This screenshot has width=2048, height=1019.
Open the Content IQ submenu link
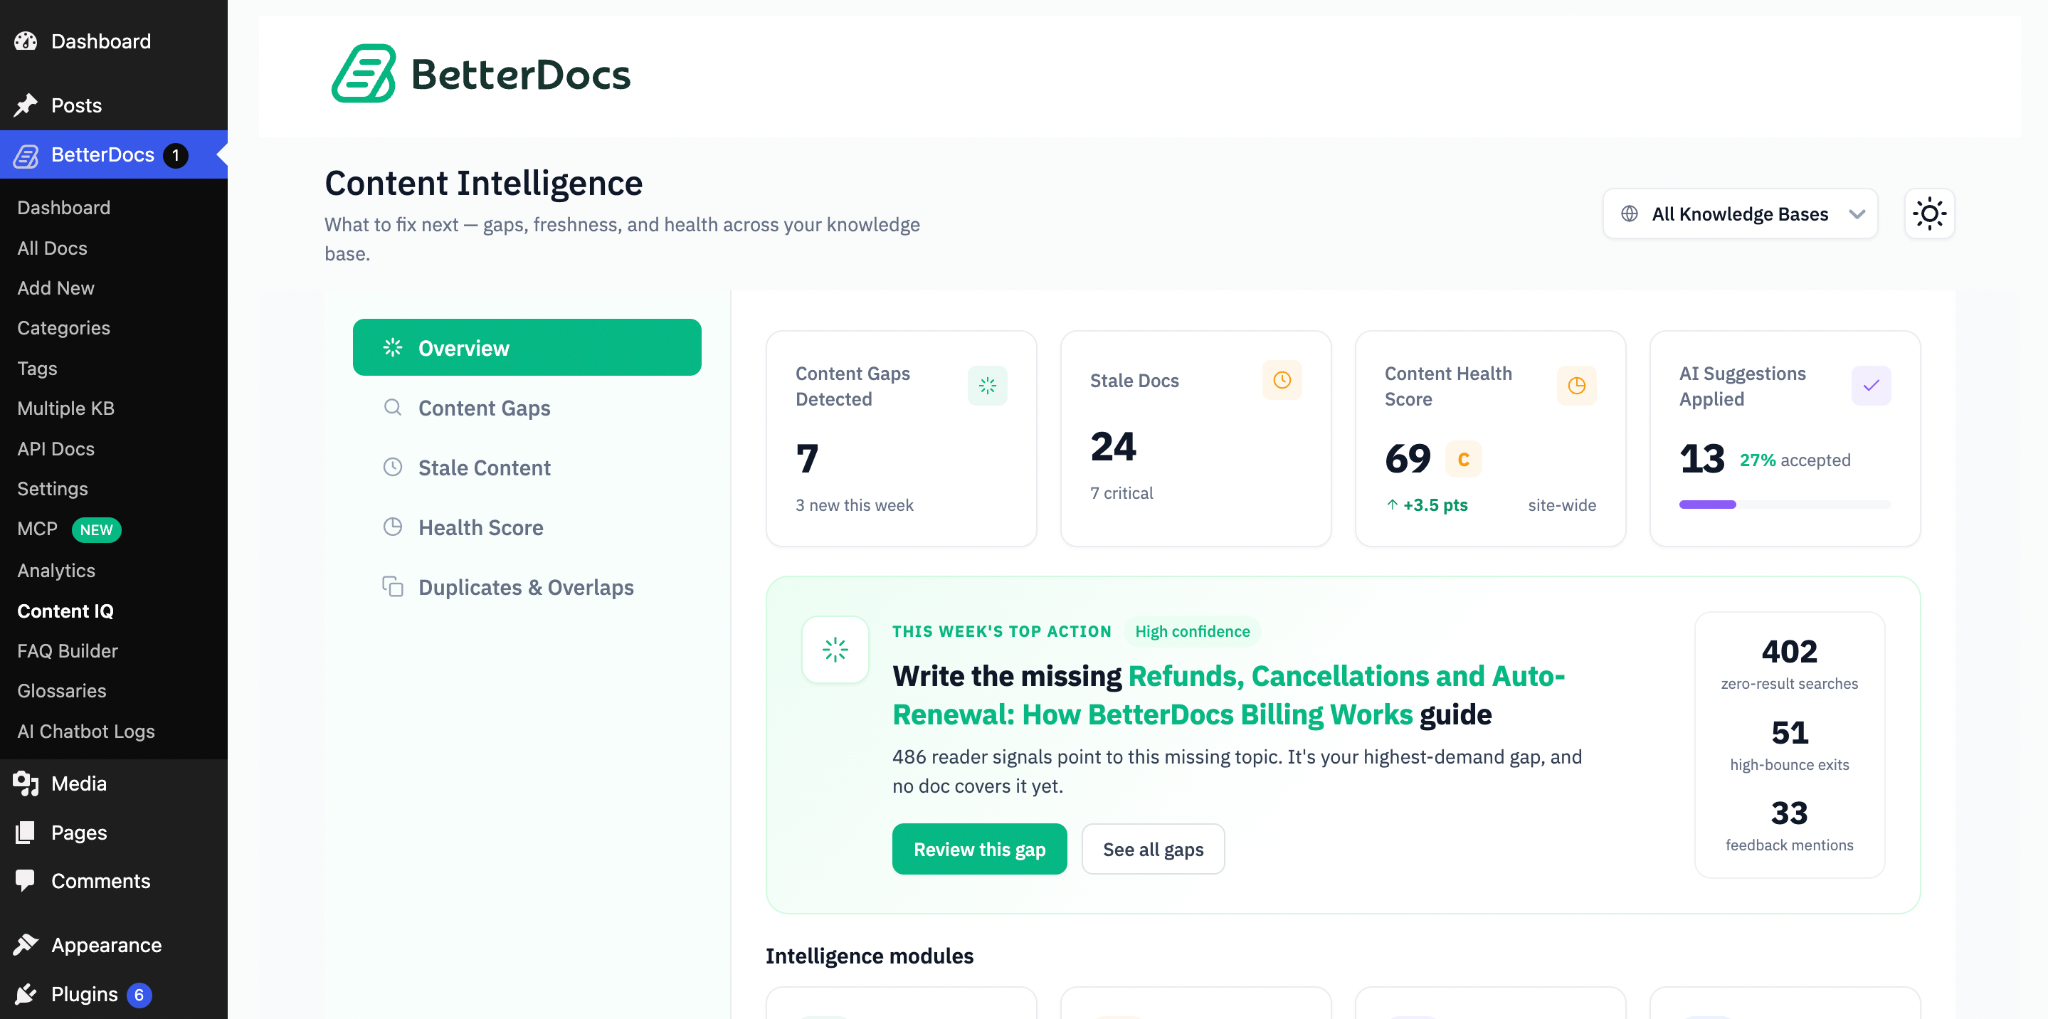click(65, 611)
